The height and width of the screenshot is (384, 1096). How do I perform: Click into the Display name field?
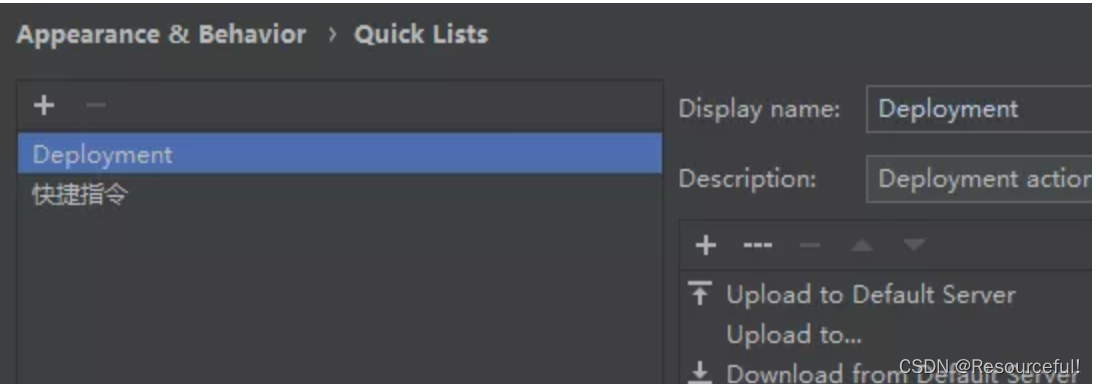pos(981,108)
